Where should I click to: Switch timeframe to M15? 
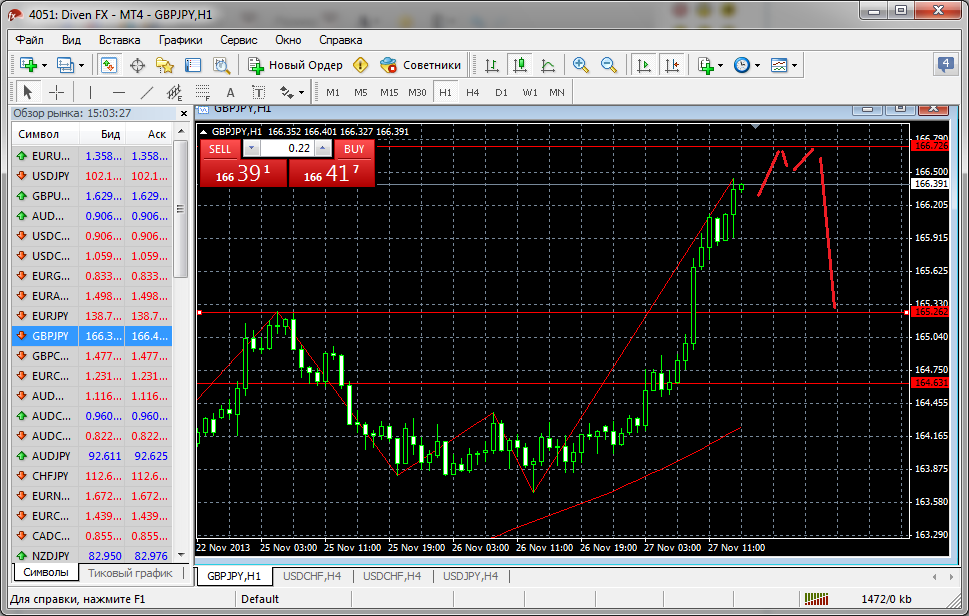click(389, 93)
